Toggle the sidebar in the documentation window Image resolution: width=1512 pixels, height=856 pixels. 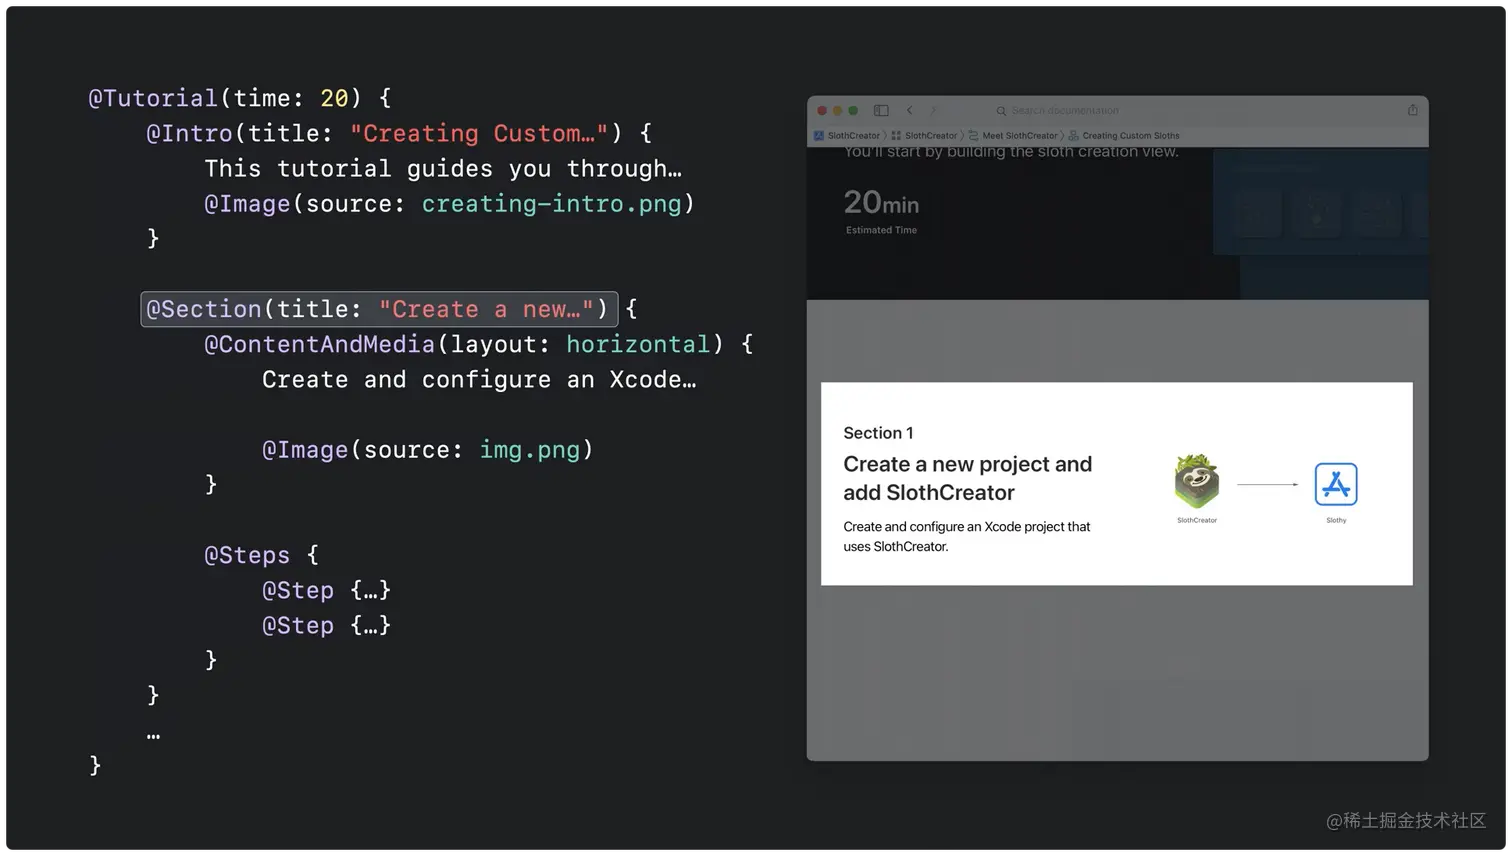click(881, 110)
